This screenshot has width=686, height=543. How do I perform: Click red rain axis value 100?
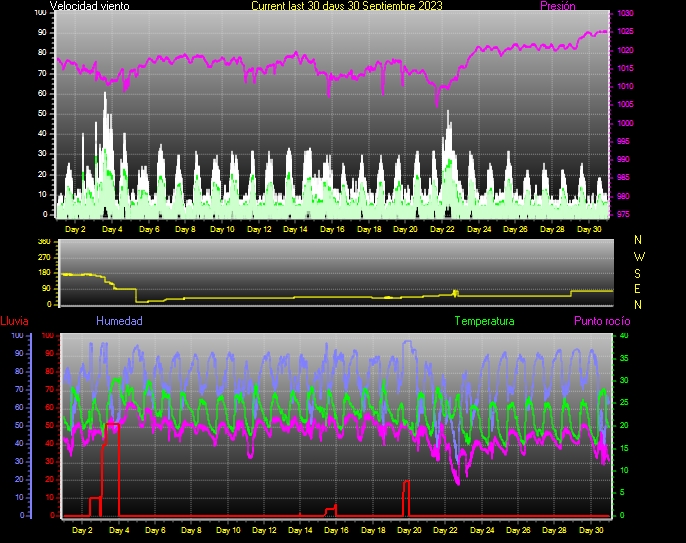click(x=48, y=336)
